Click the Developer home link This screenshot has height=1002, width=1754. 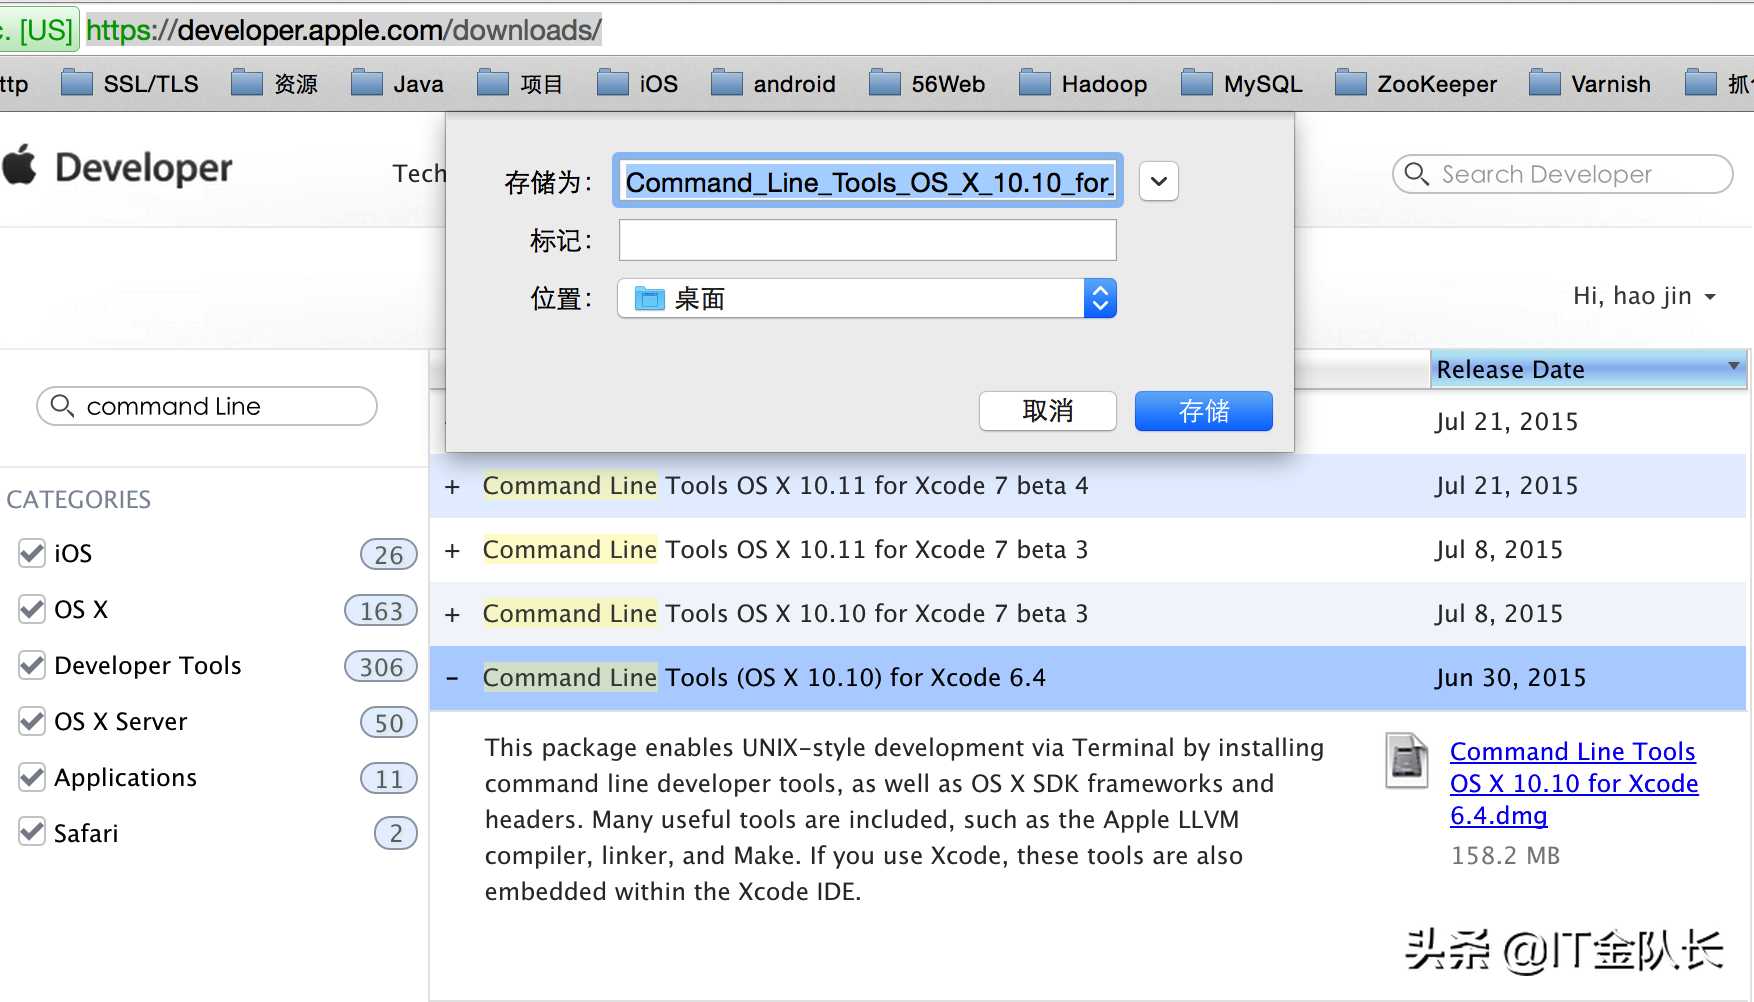(x=143, y=167)
